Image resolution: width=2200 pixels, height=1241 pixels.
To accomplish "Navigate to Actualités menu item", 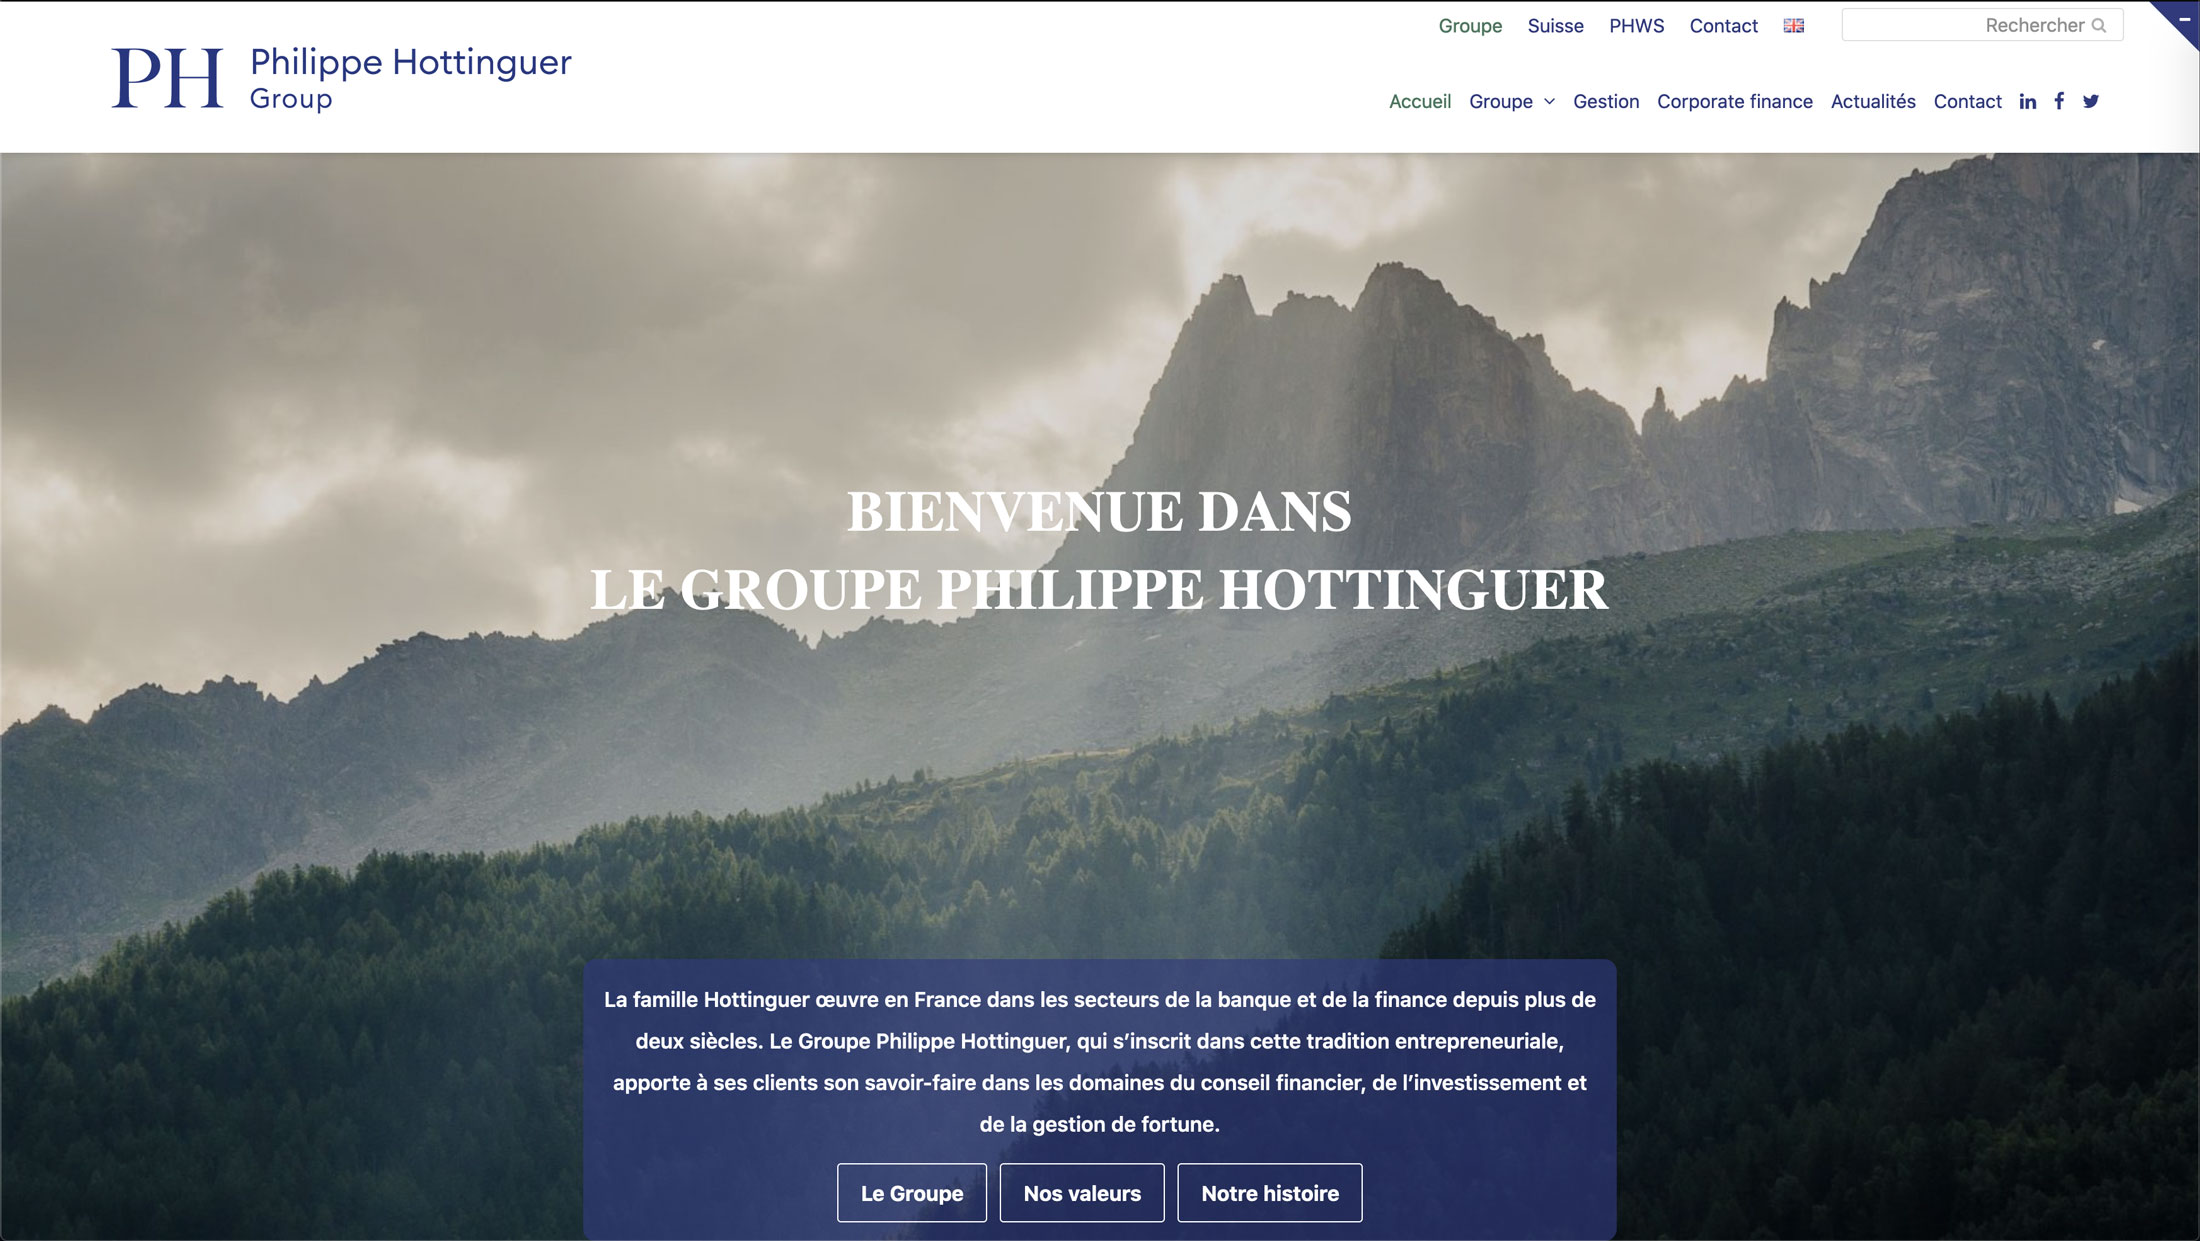I will [1874, 101].
